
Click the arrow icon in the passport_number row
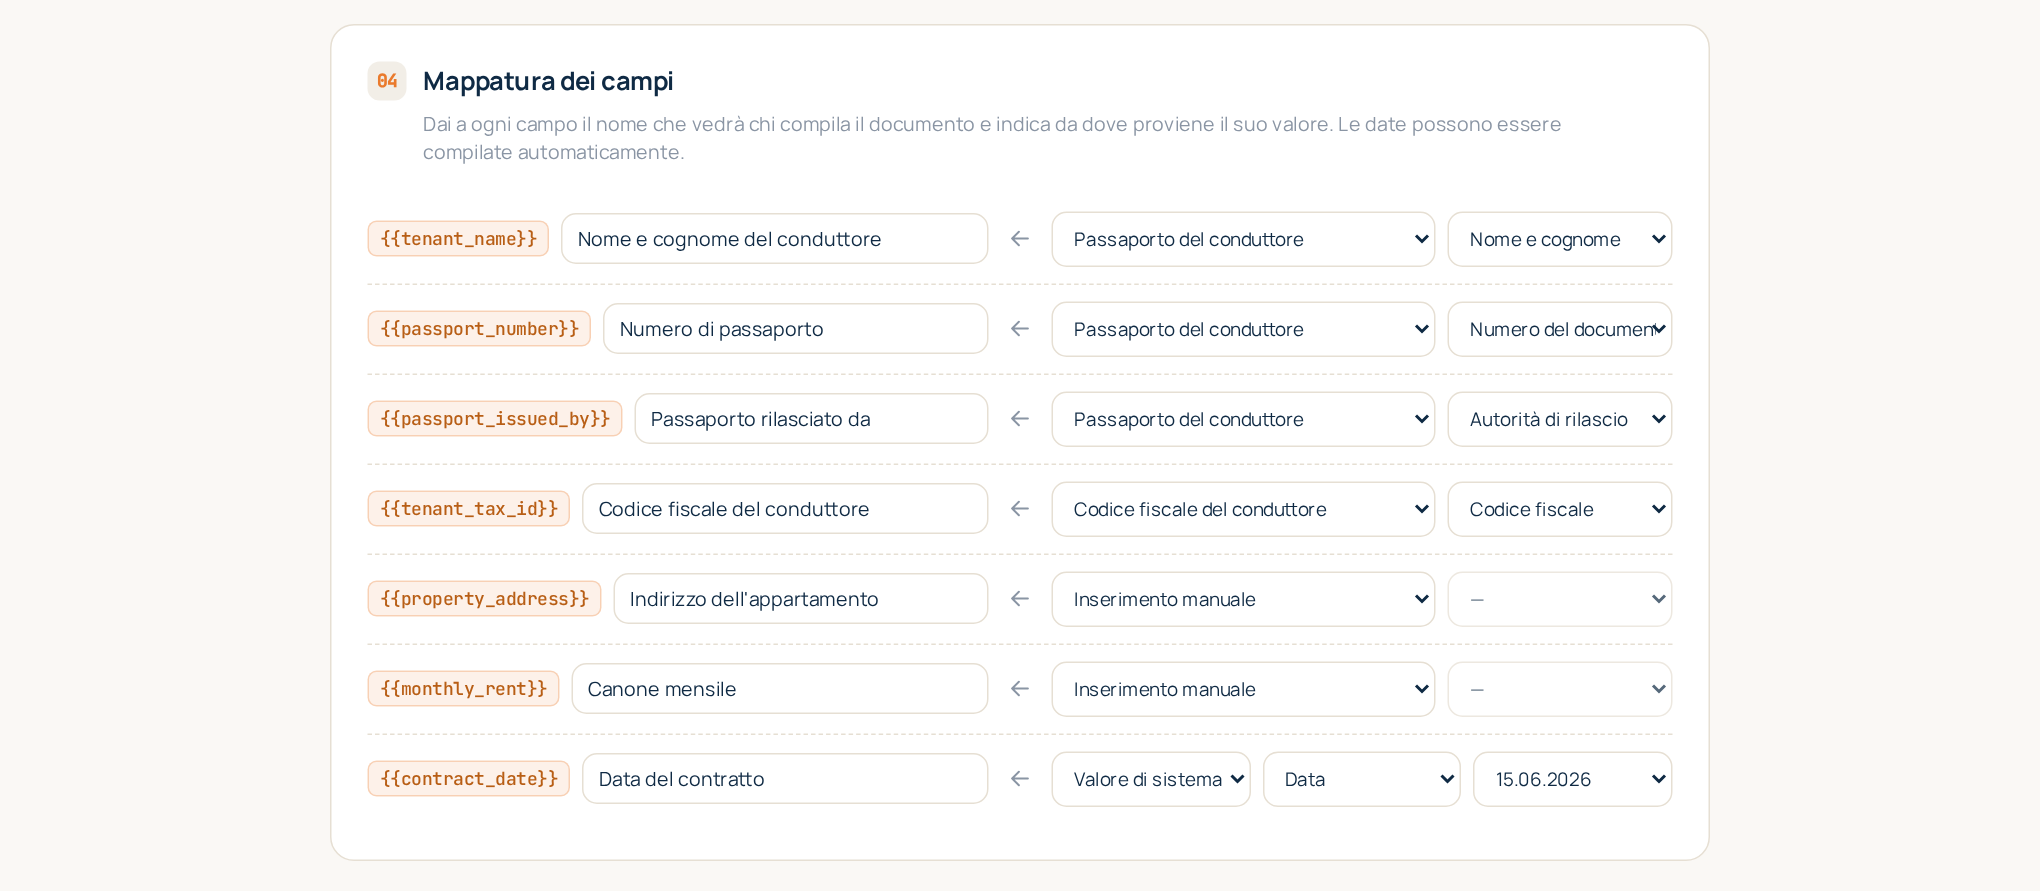pos(1020,329)
